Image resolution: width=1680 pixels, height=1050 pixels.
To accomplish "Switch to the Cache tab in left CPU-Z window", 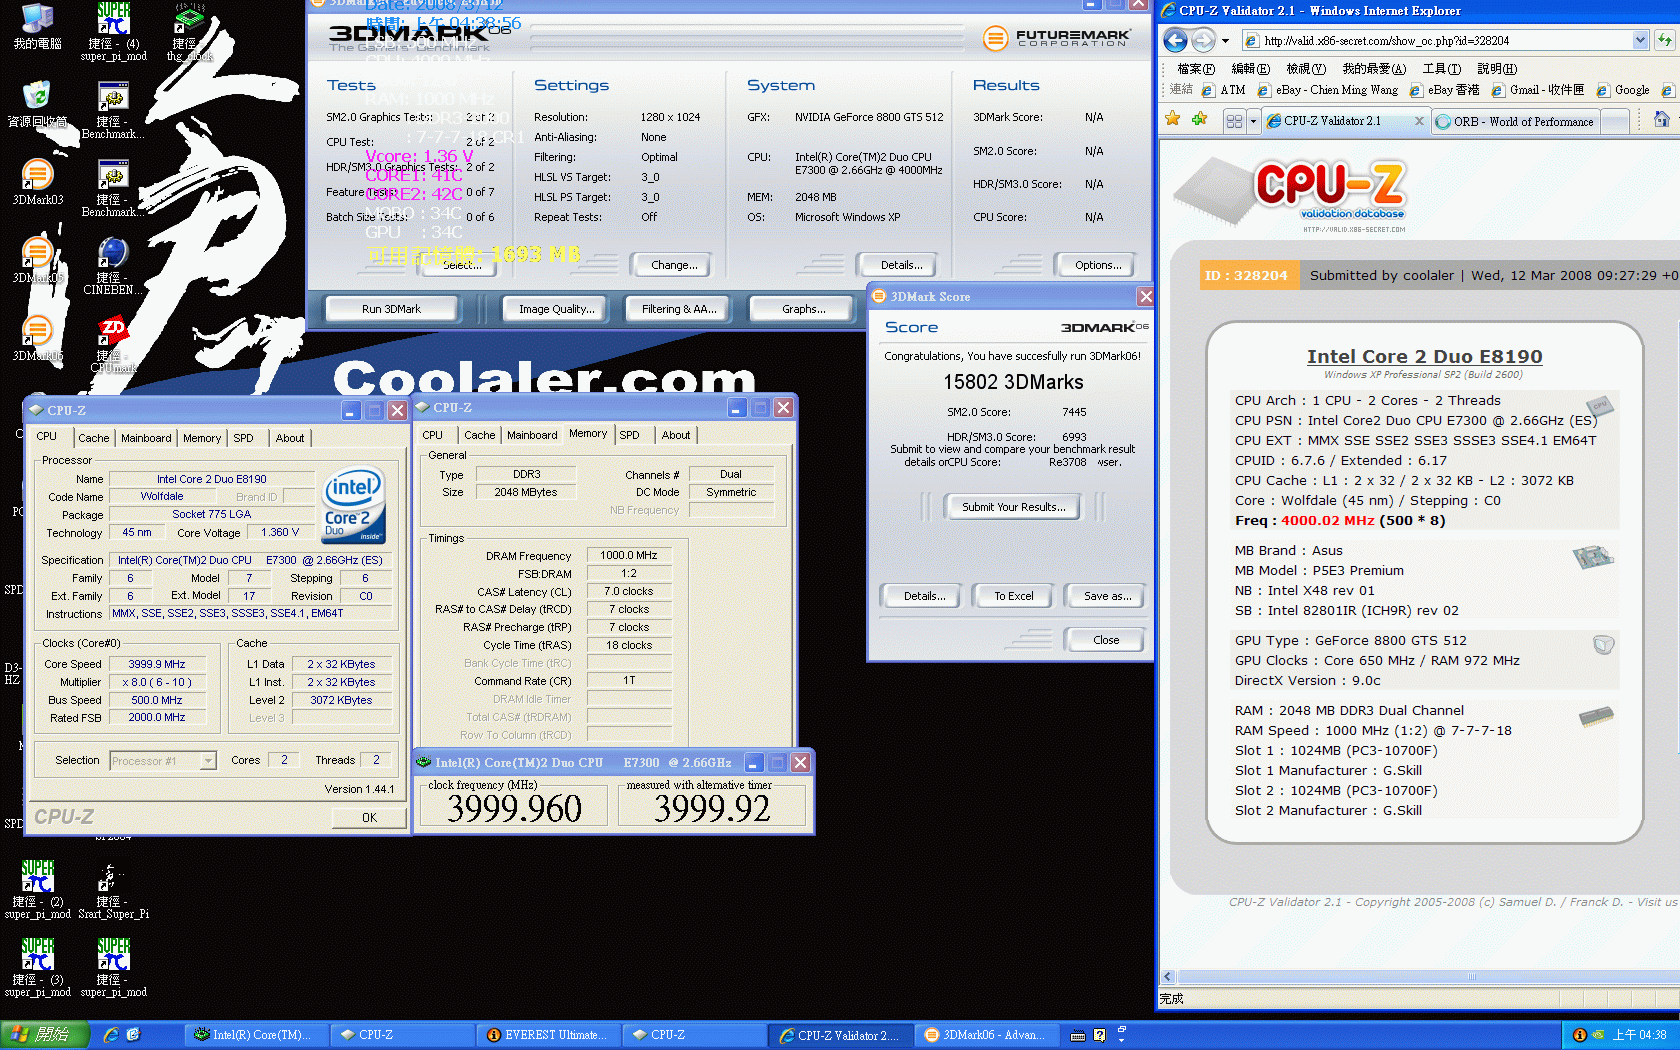I will pos(94,438).
